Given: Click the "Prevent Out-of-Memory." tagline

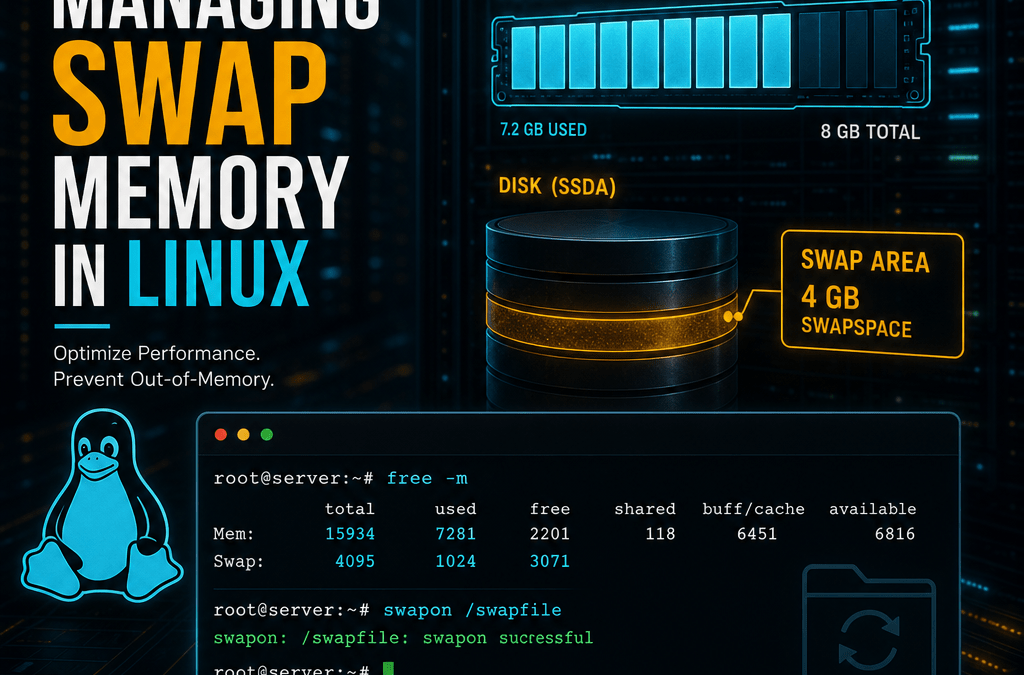Looking at the screenshot, I should coord(164,379).
